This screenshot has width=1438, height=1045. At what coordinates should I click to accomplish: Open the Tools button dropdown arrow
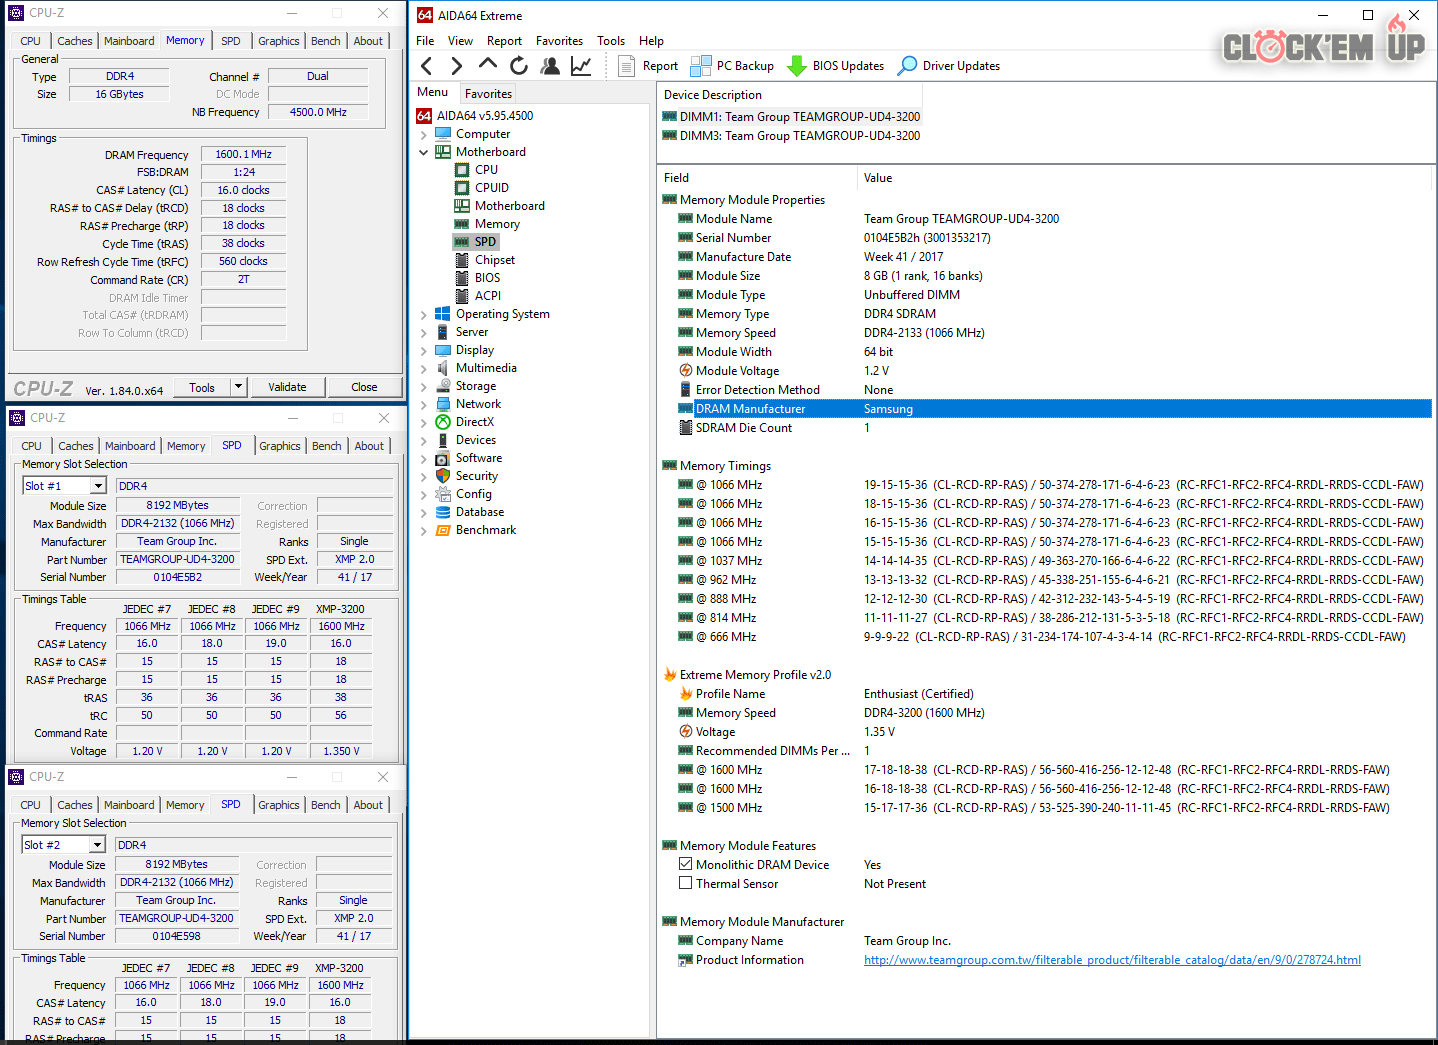[238, 387]
